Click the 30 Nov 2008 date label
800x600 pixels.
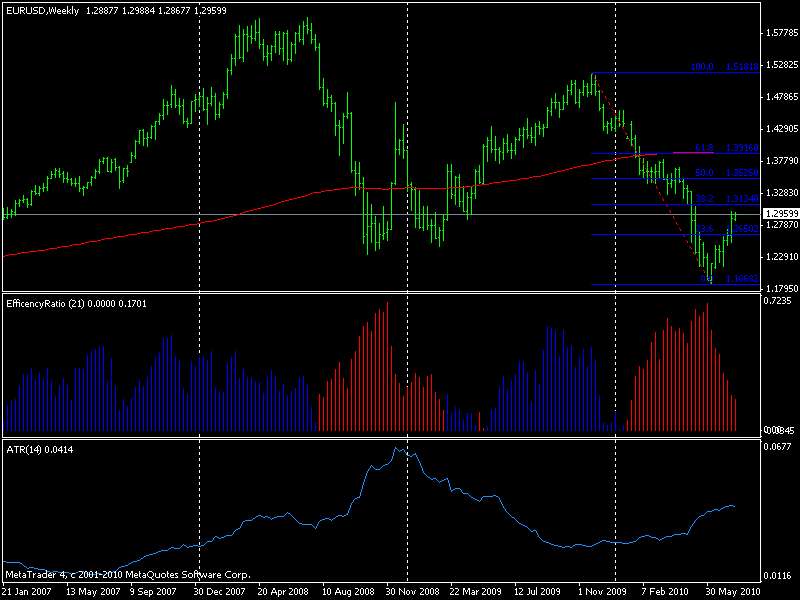coord(412,591)
